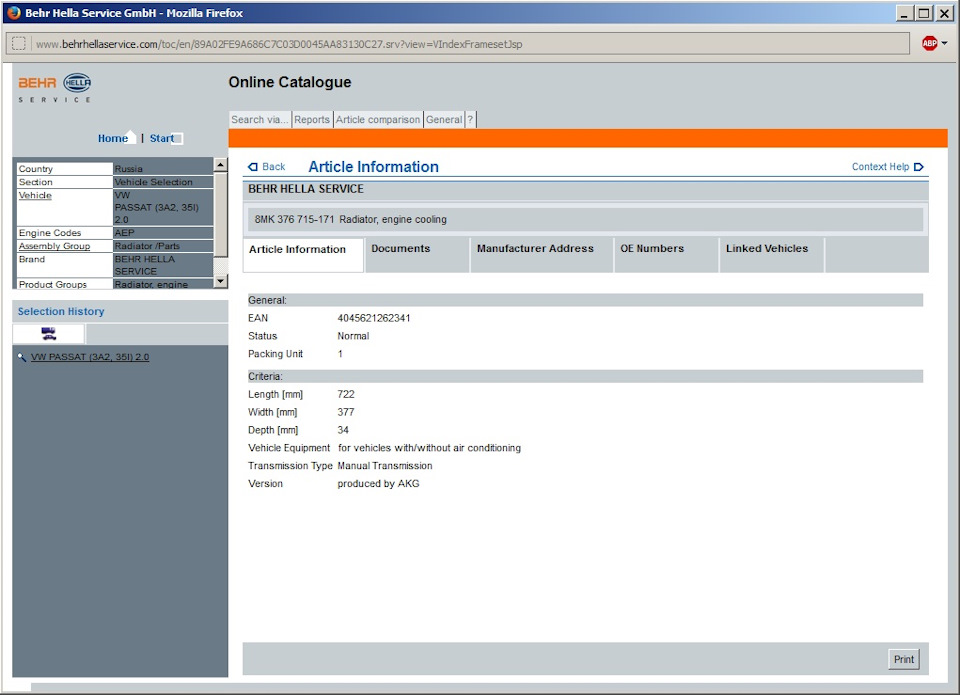Open the Reports menu
The height and width of the screenshot is (695, 960).
coord(312,119)
